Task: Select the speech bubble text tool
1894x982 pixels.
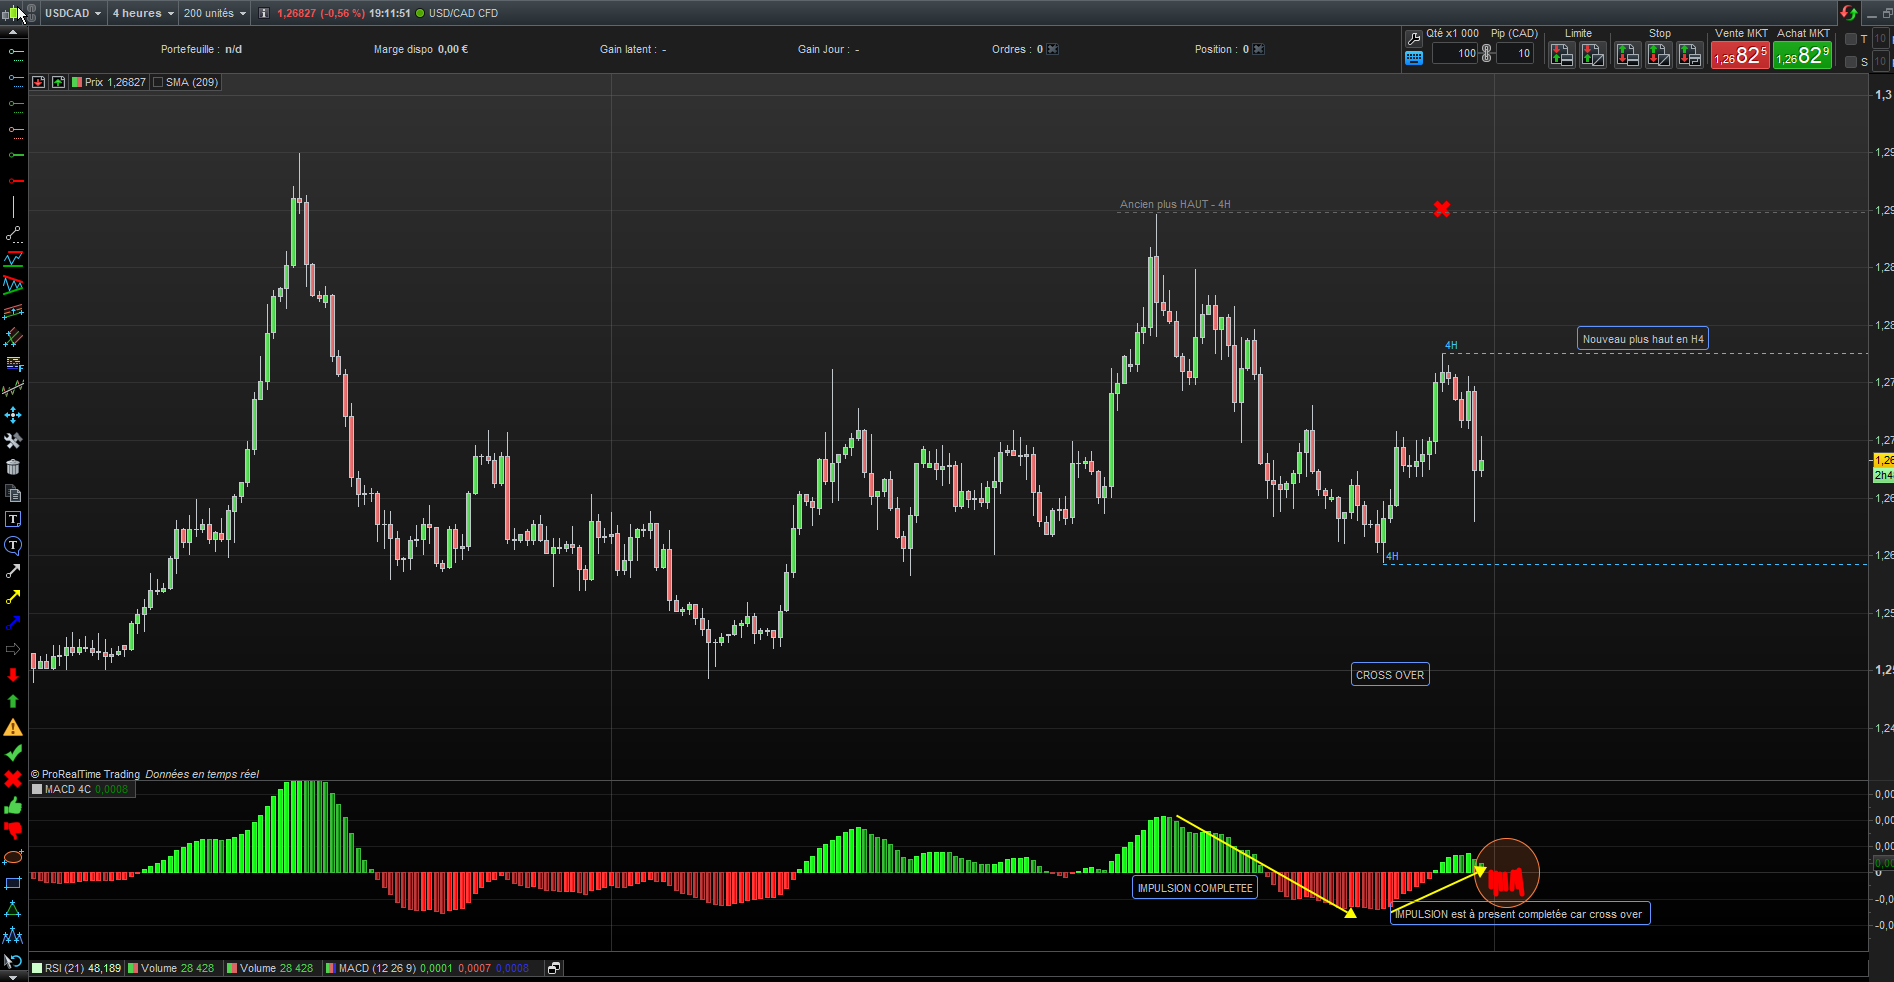Action: (x=13, y=545)
